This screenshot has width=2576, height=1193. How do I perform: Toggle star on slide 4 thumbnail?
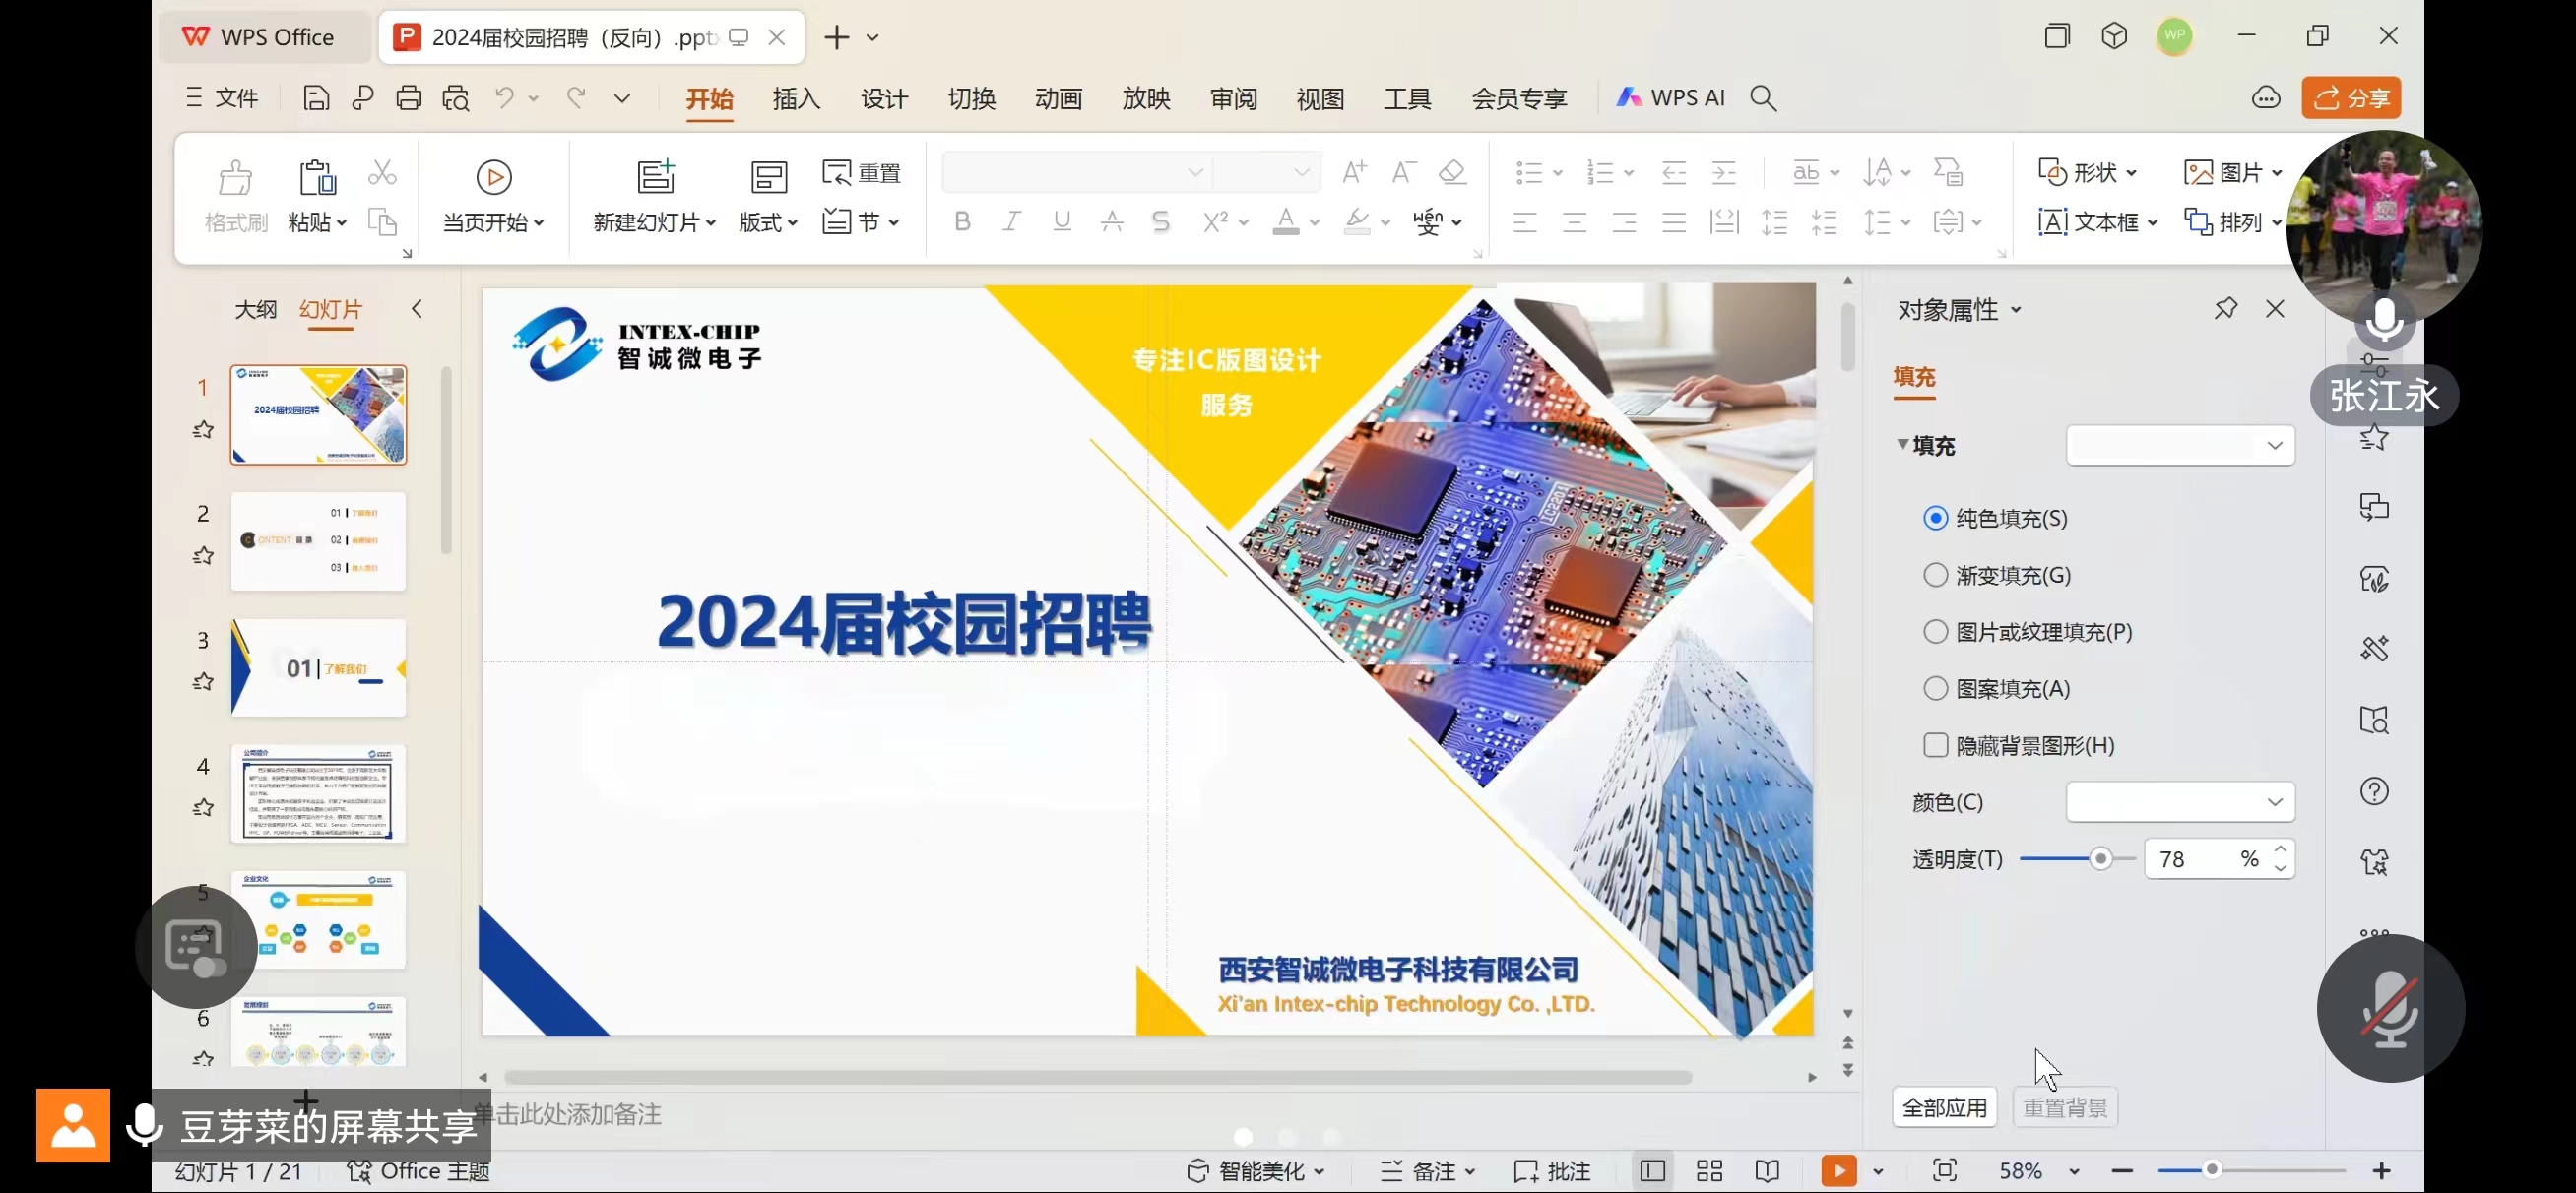(x=203, y=808)
